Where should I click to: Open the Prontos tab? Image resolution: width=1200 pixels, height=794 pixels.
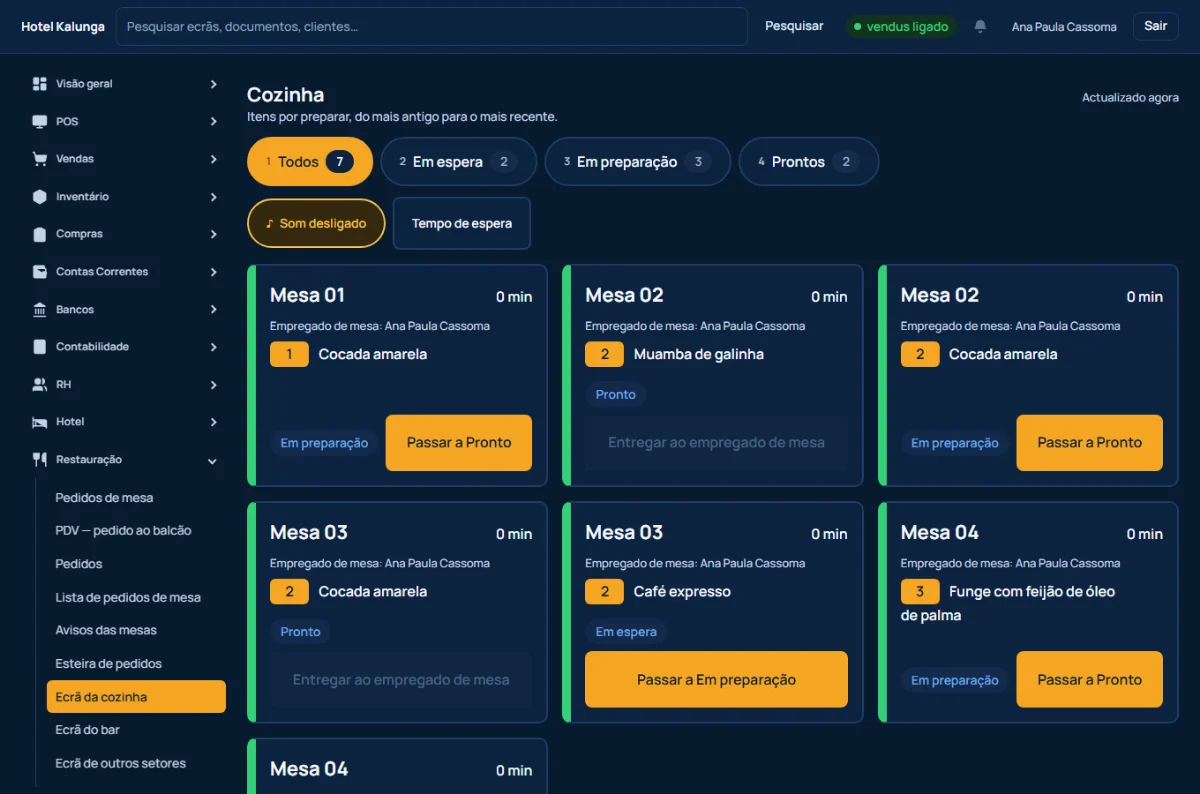809,162
